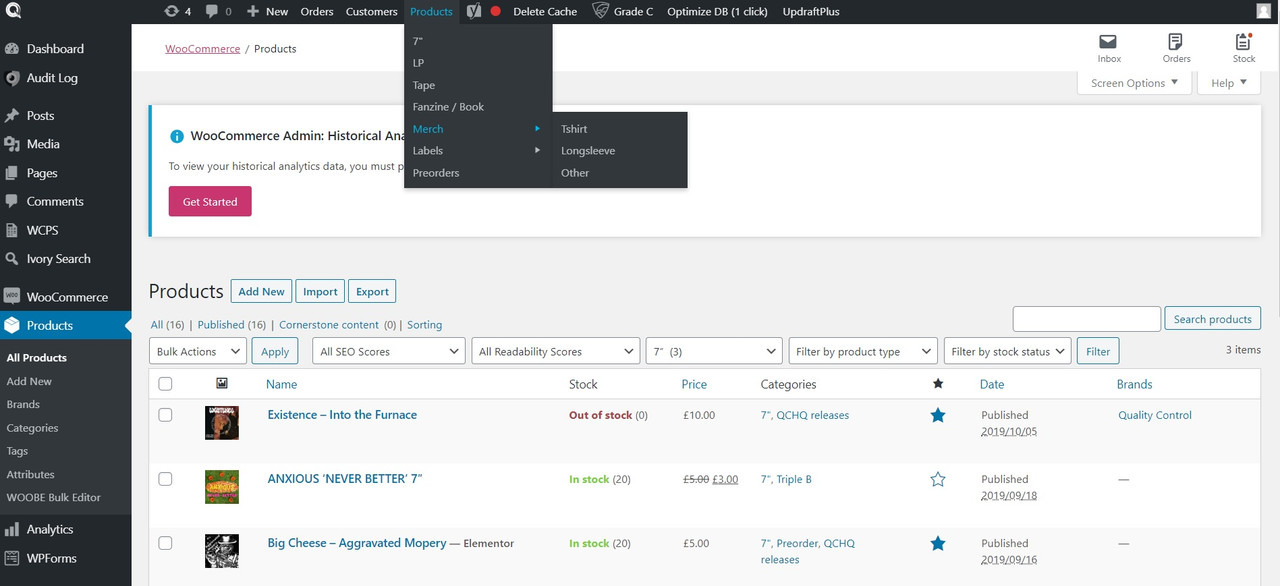Image resolution: width=1280 pixels, height=586 pixels.
Task: Click Apply for bulk actions
Action: (x=275, y=351)
